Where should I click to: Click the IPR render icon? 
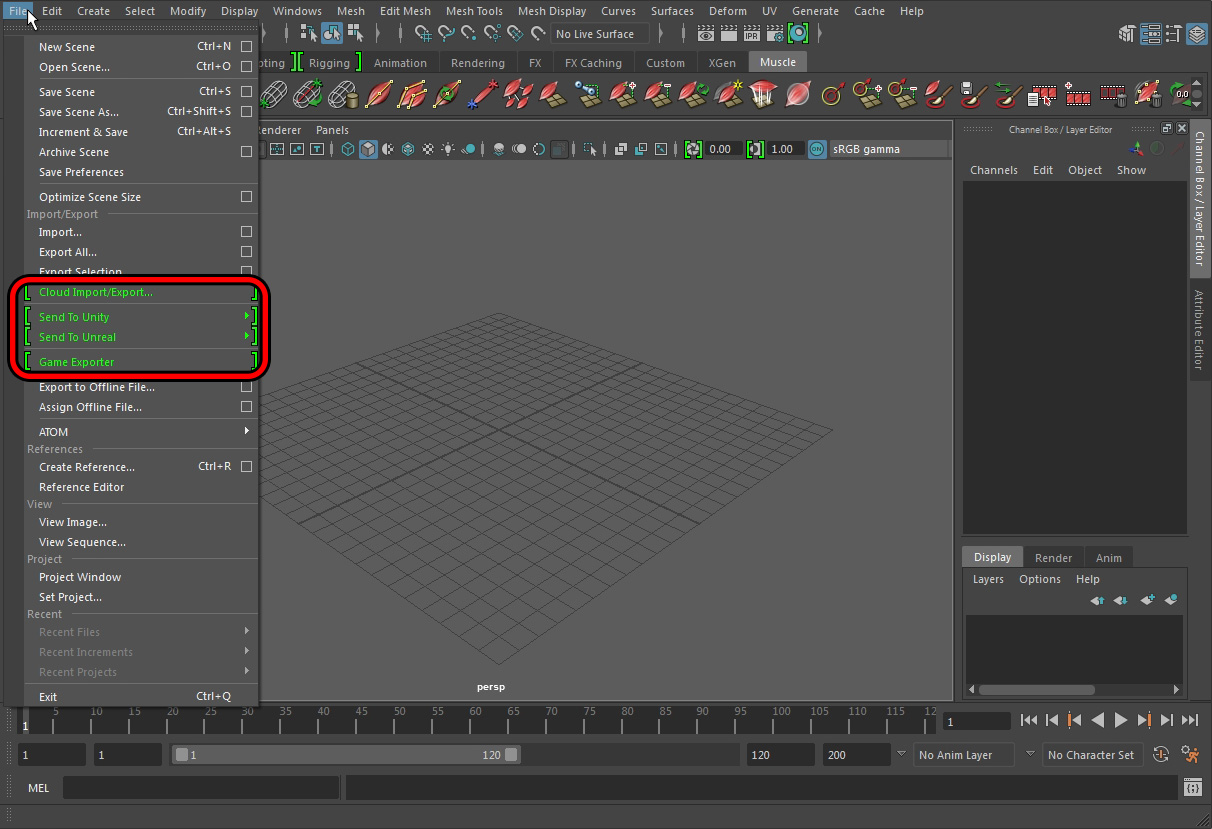point(751,34)
